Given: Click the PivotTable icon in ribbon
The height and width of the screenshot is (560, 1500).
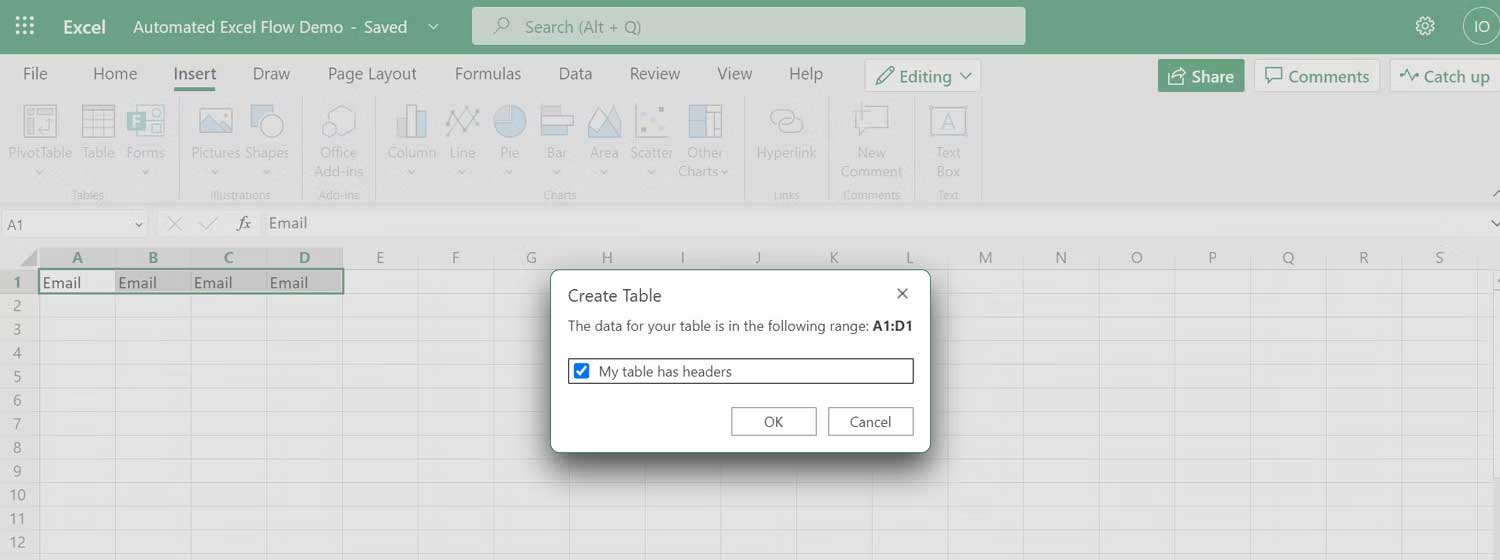Looking at the screenshot, I should [40, 123].
